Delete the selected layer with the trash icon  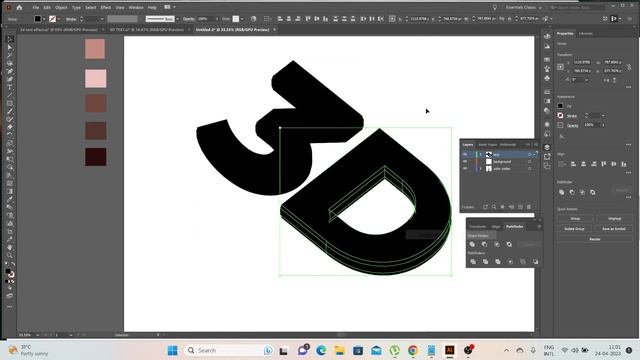(x=529, y=207)
